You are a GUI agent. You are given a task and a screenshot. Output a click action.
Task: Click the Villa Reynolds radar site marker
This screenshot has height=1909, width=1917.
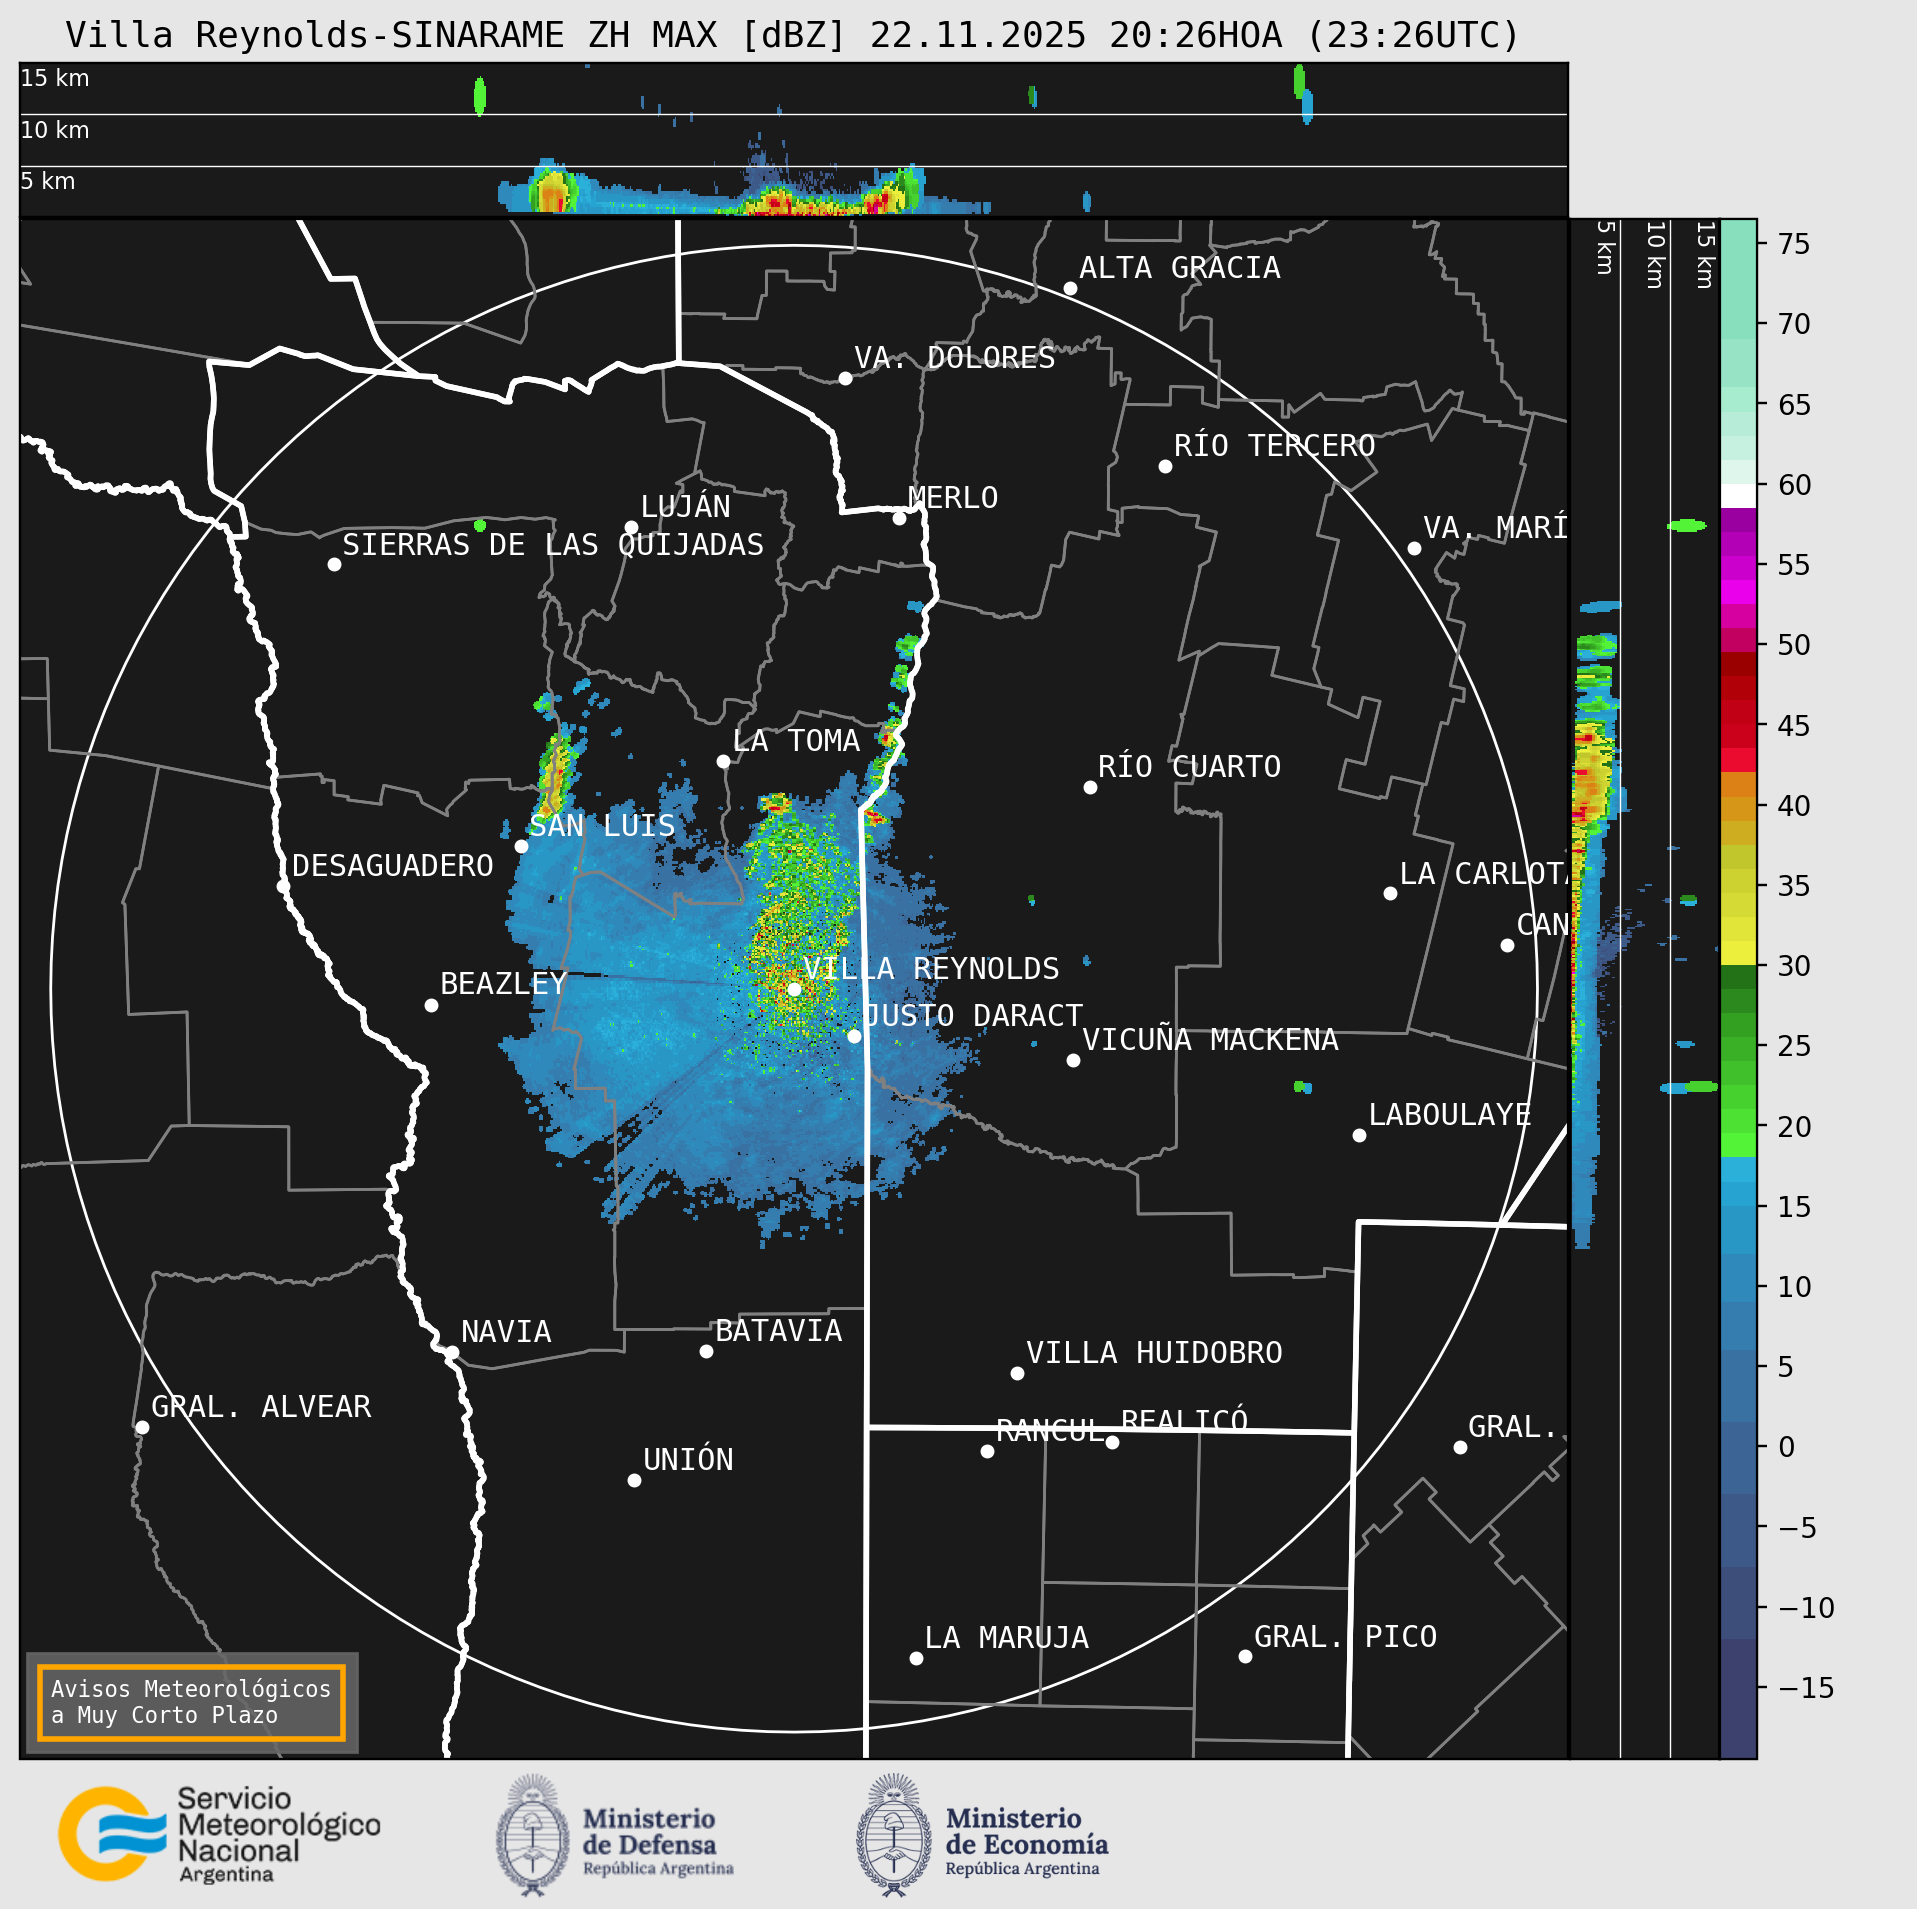pos(794,989)
